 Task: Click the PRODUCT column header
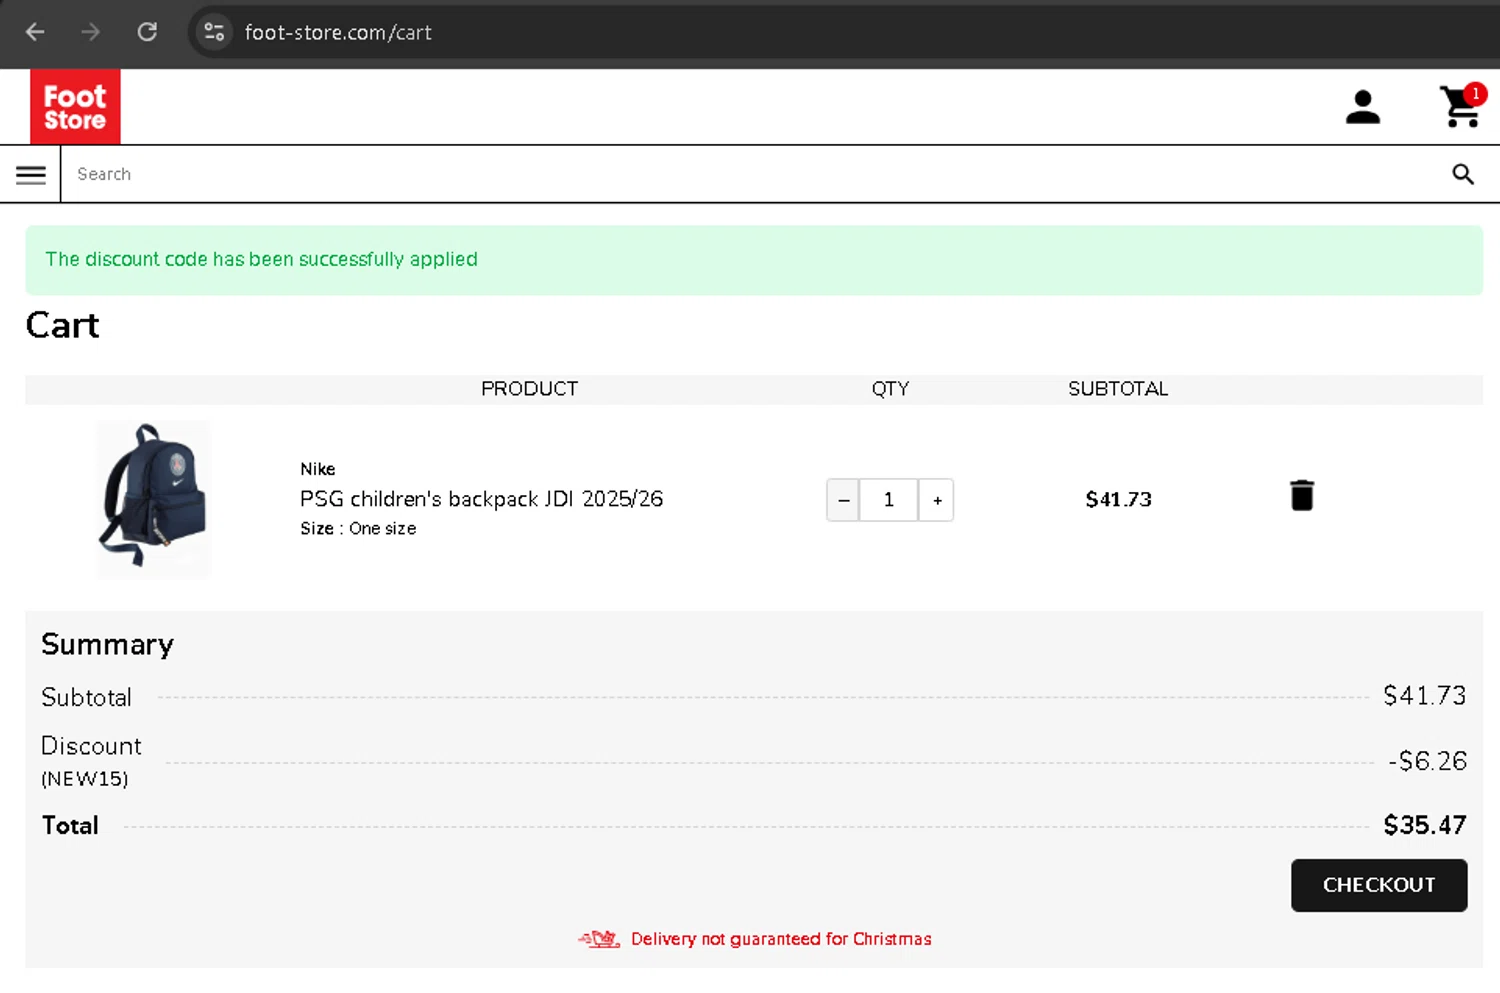point(529,389)
